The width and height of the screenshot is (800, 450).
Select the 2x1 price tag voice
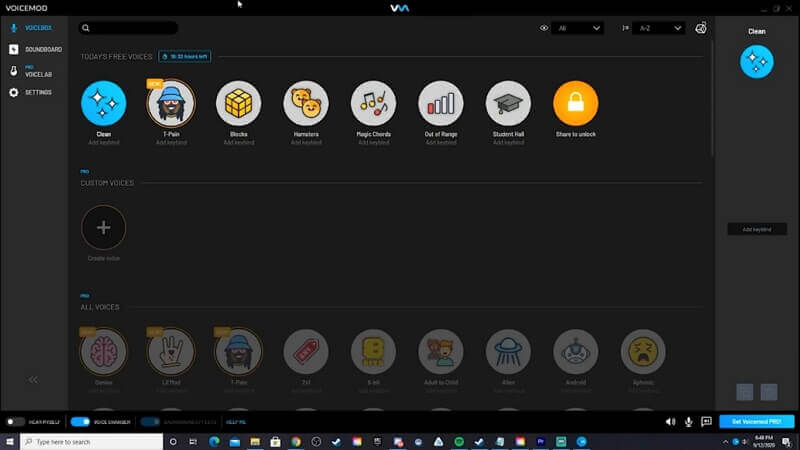(x=306, y=351)
